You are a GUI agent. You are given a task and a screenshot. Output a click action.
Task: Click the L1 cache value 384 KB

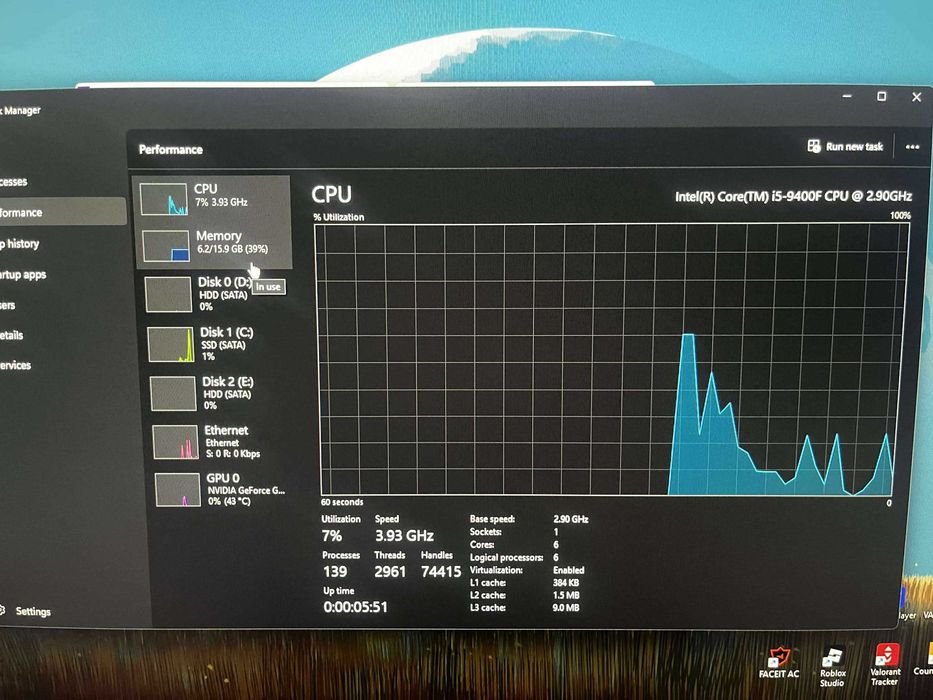(565, 583)
